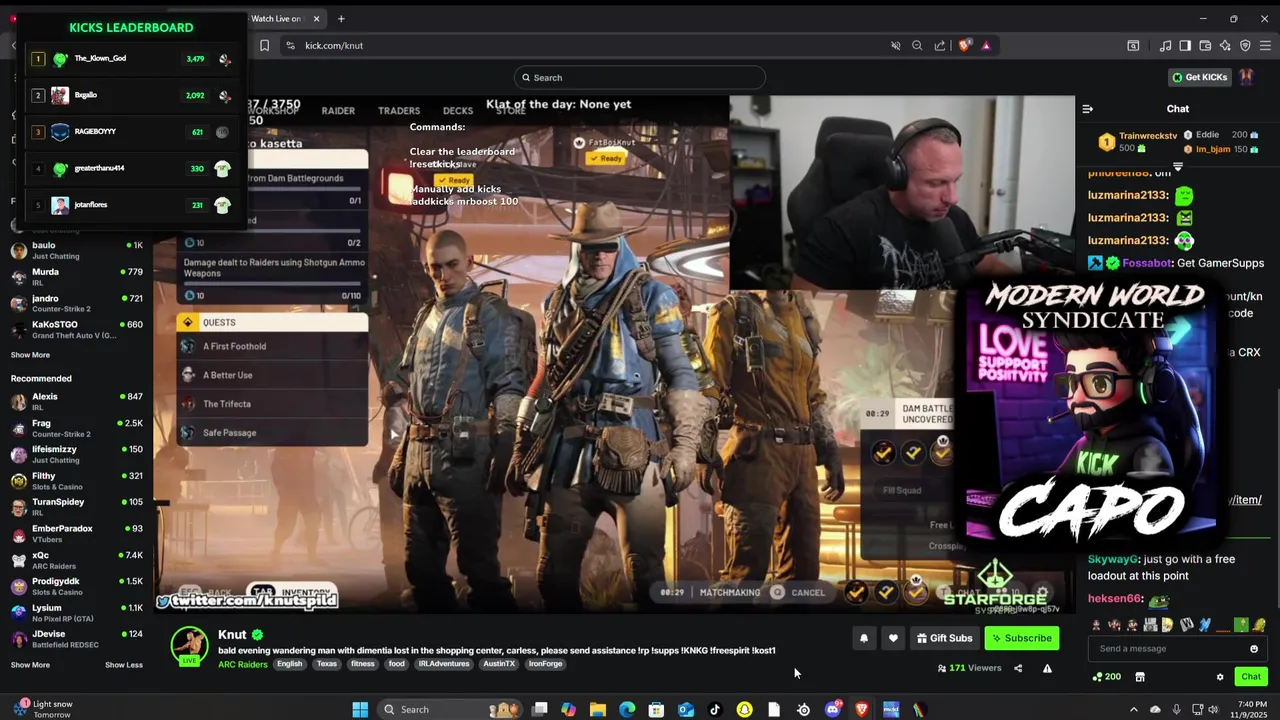
Task: Toggle the browser sidebar panel icon
Action: pyautogui.click(x=1185, y=45)
